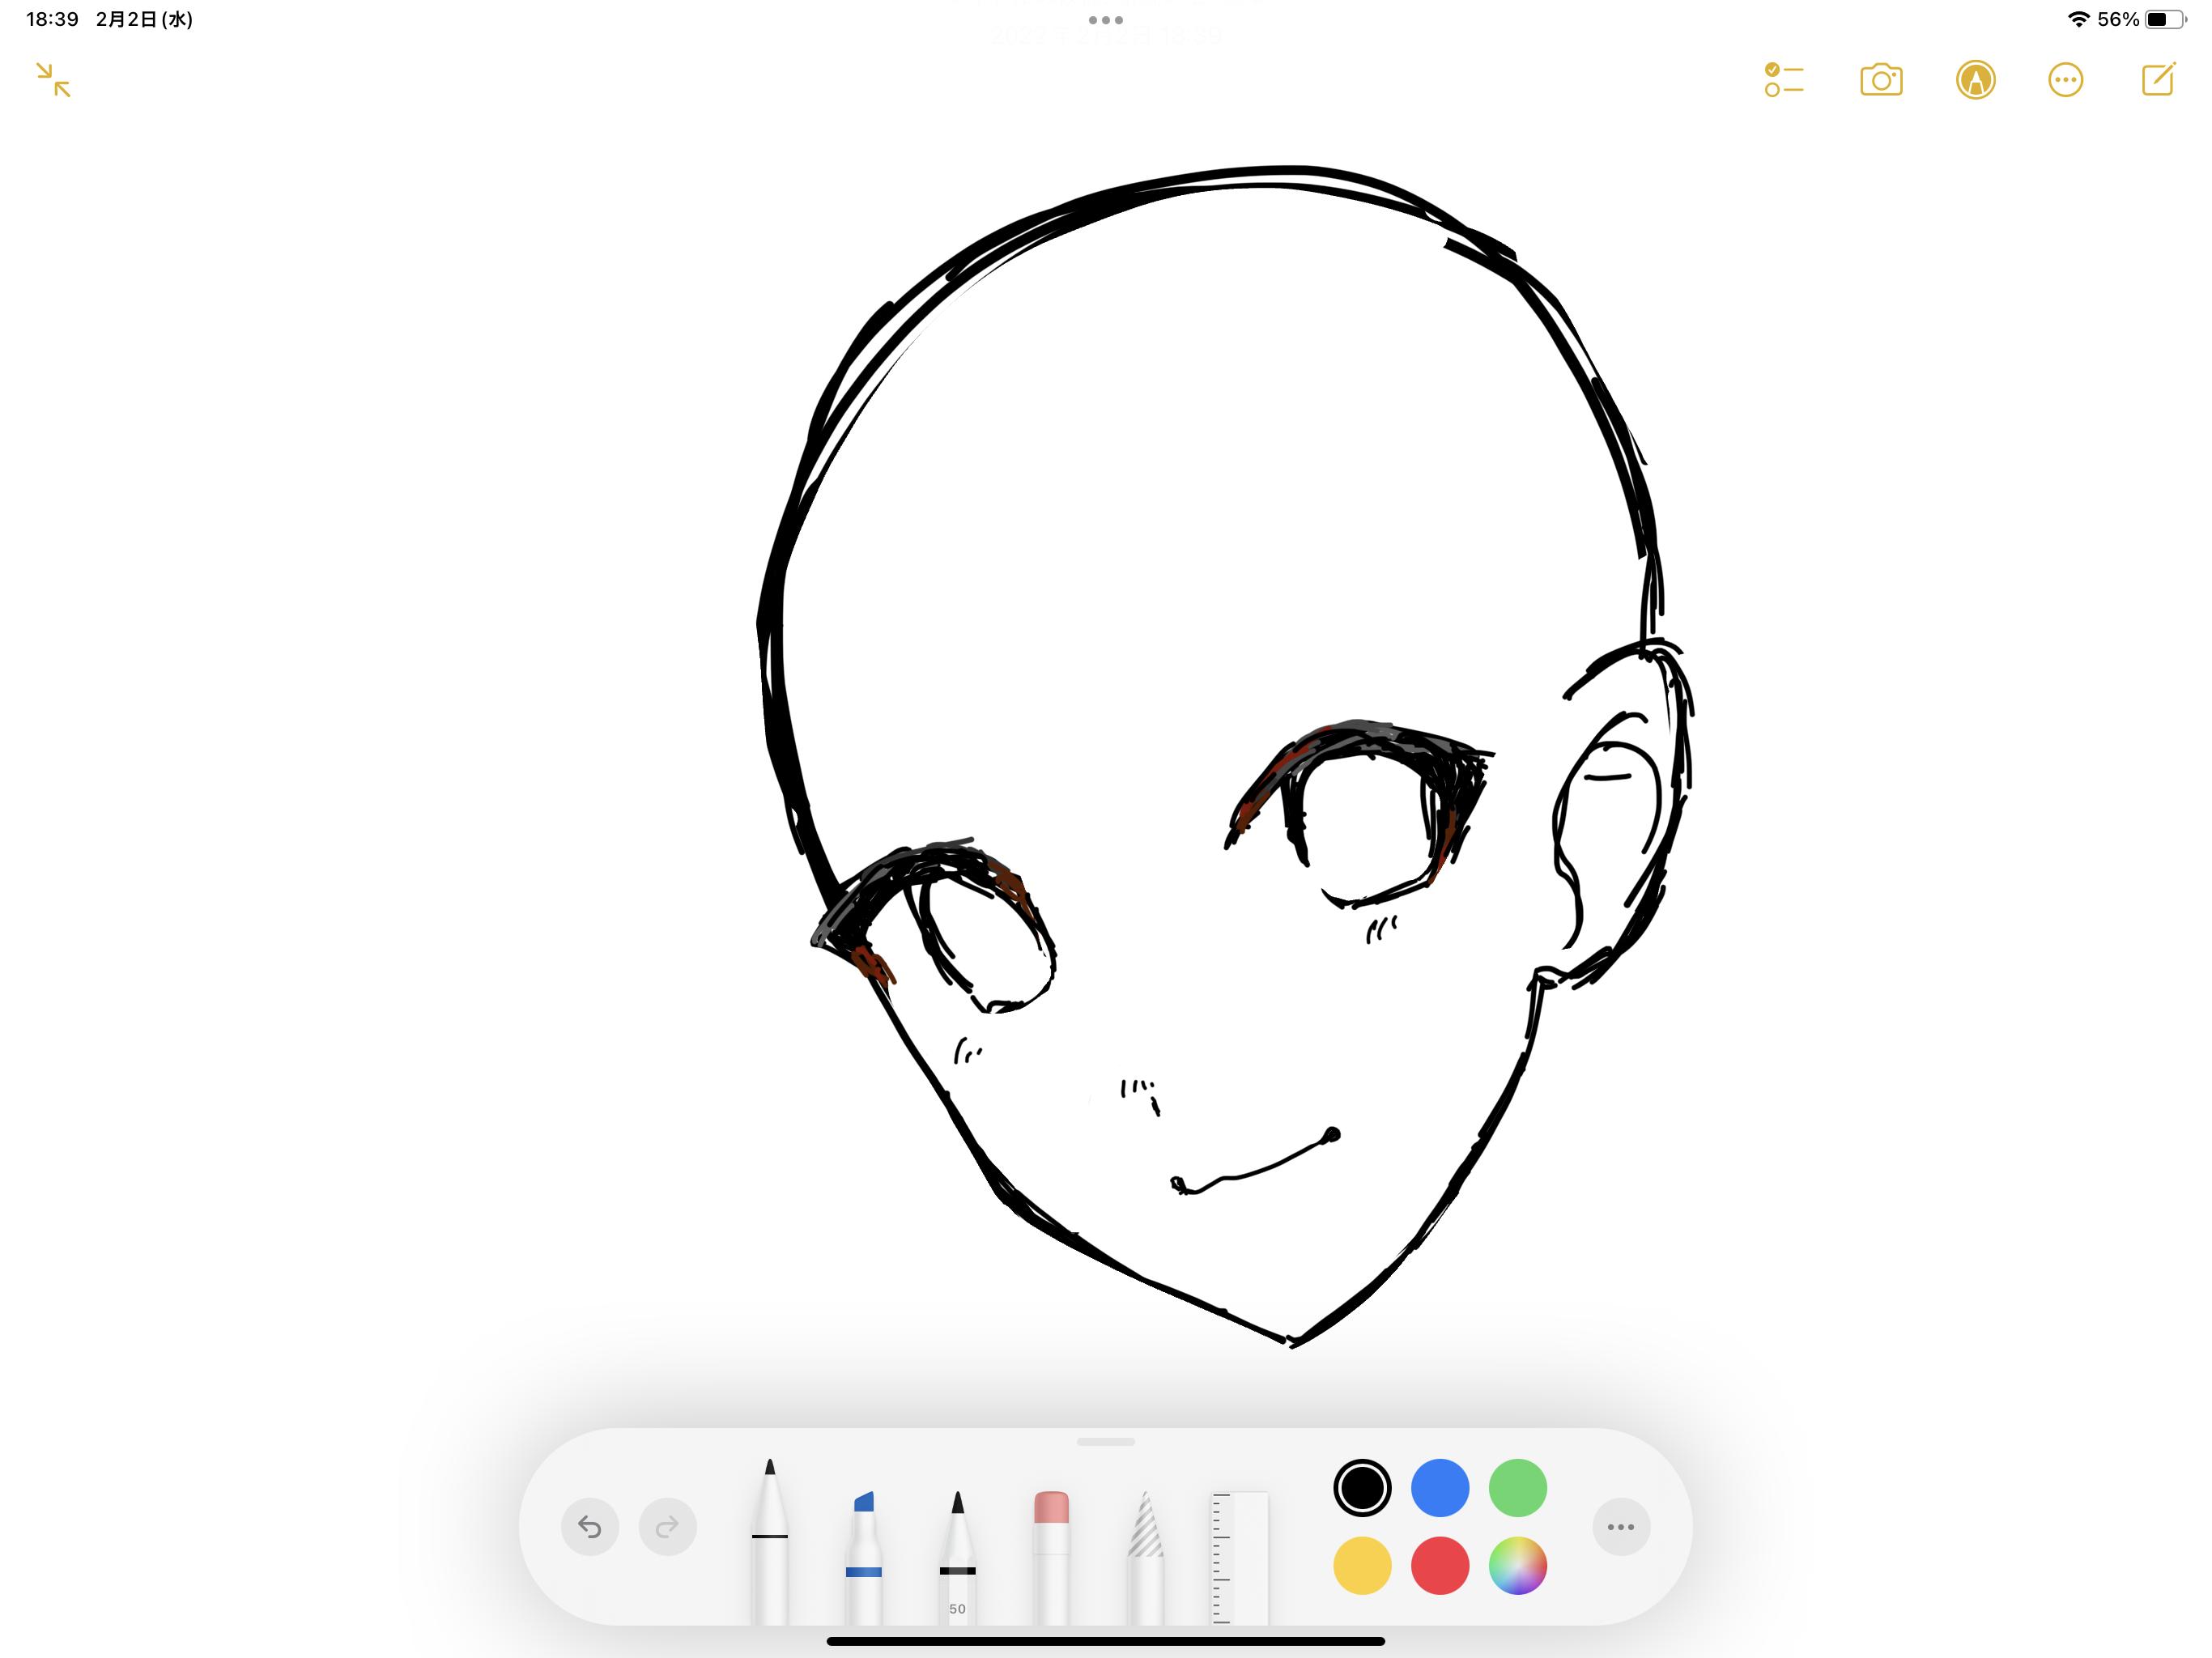Viewport: 2212px width, 1658px height.
Task: Open the rainbow color picker wheel
Action: (x=1517, y=1566)
